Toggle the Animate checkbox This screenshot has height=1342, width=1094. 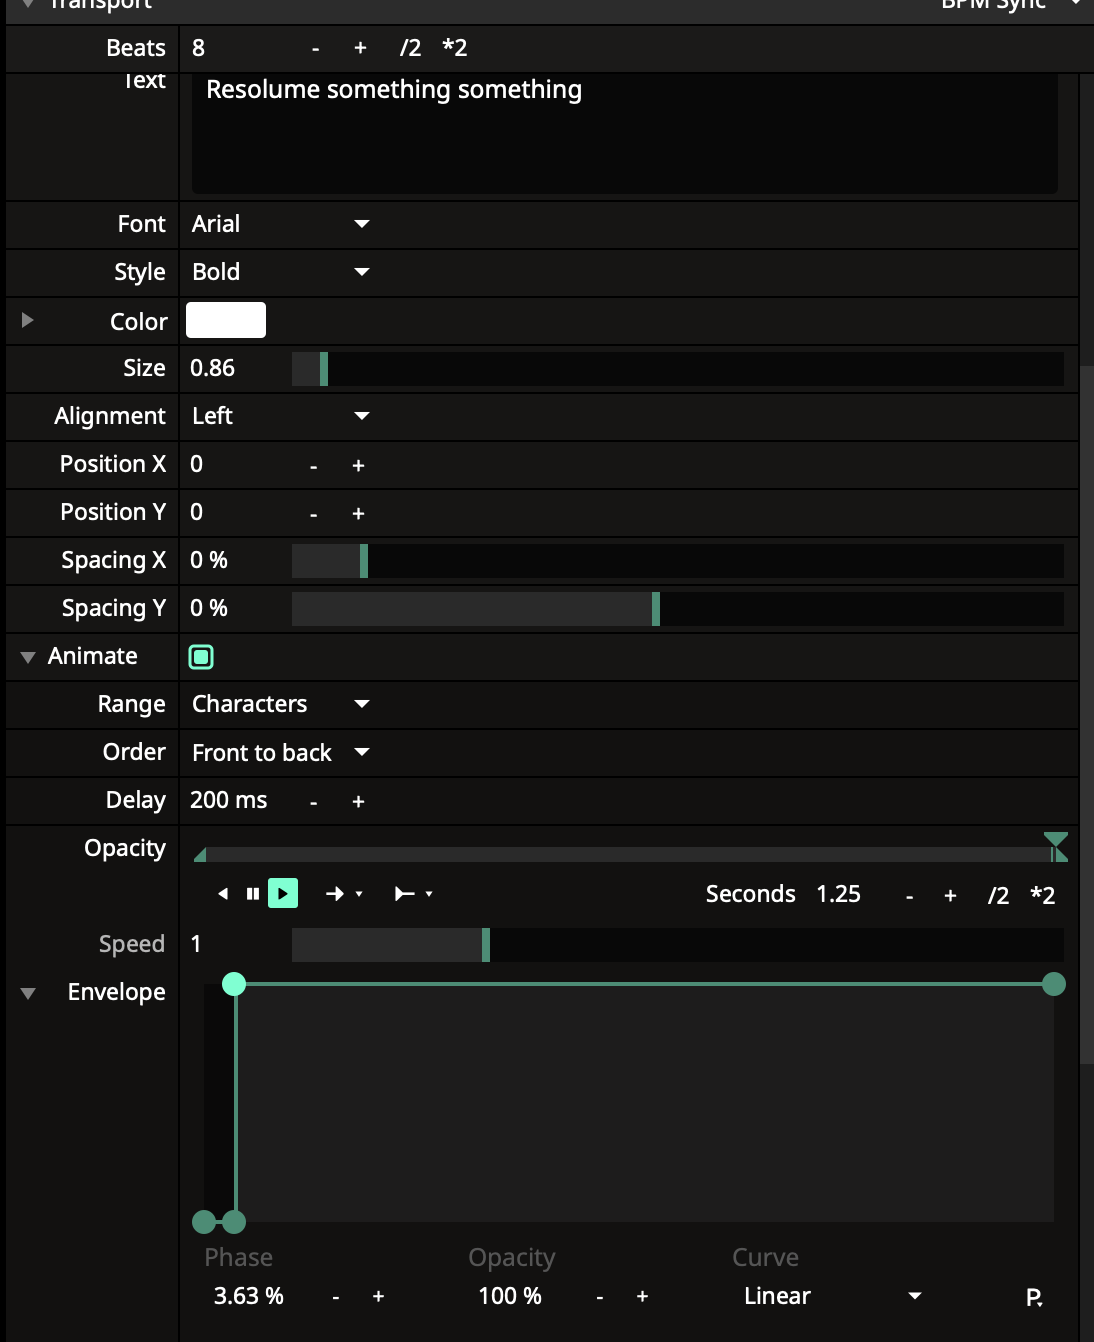click(201, 657)
